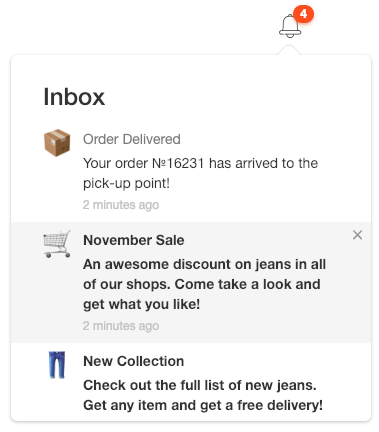The width and height of the screenshot is (379, 432).
Task: Select the order №16231 arrival message text
Action: [x=200, y=173]
